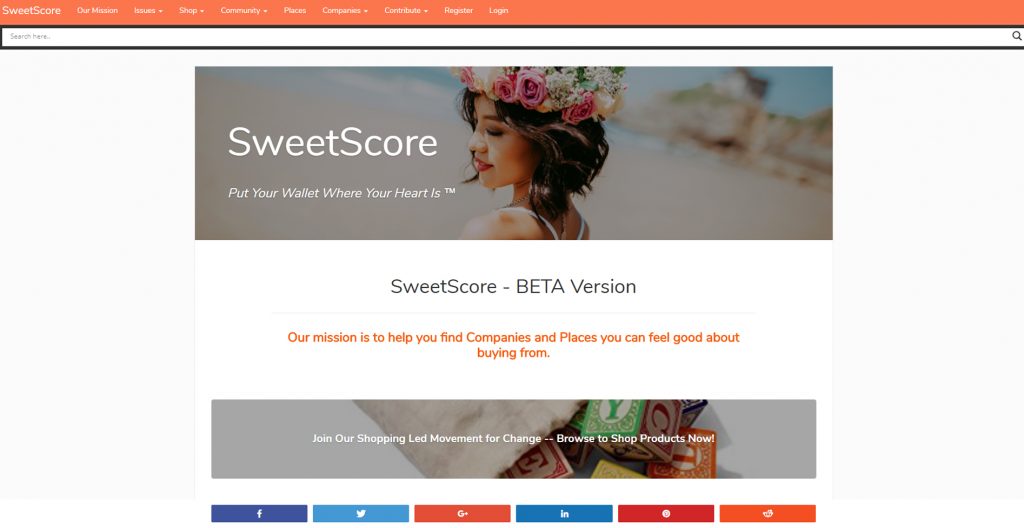Screen dimensions: 1024x528
Task: Open the SweetScore home logo link
Action: pyautogui.click(x=31, y=10)
